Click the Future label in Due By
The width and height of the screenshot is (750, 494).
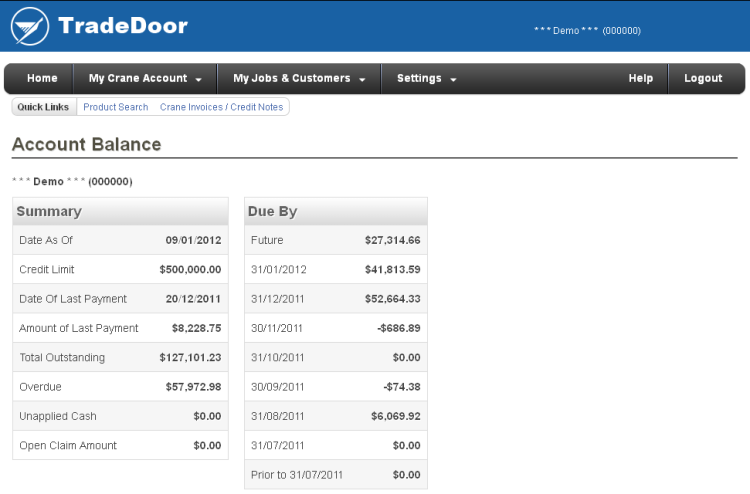267,240
